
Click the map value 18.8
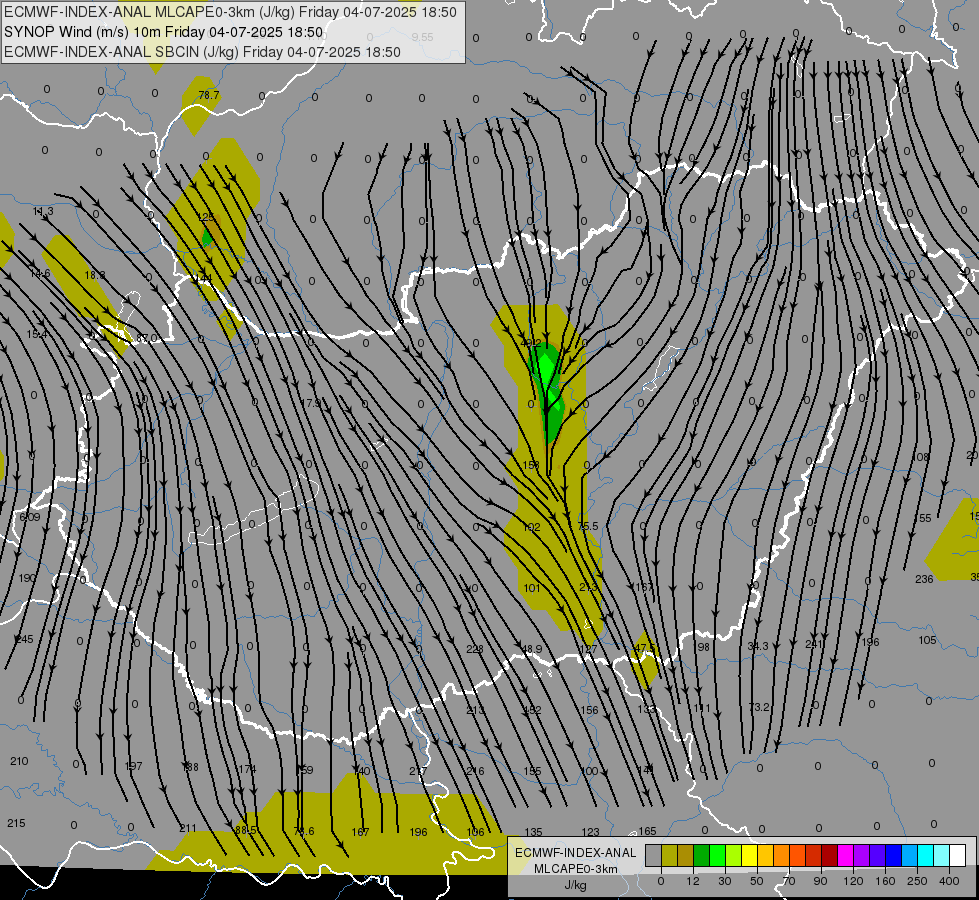95,275
